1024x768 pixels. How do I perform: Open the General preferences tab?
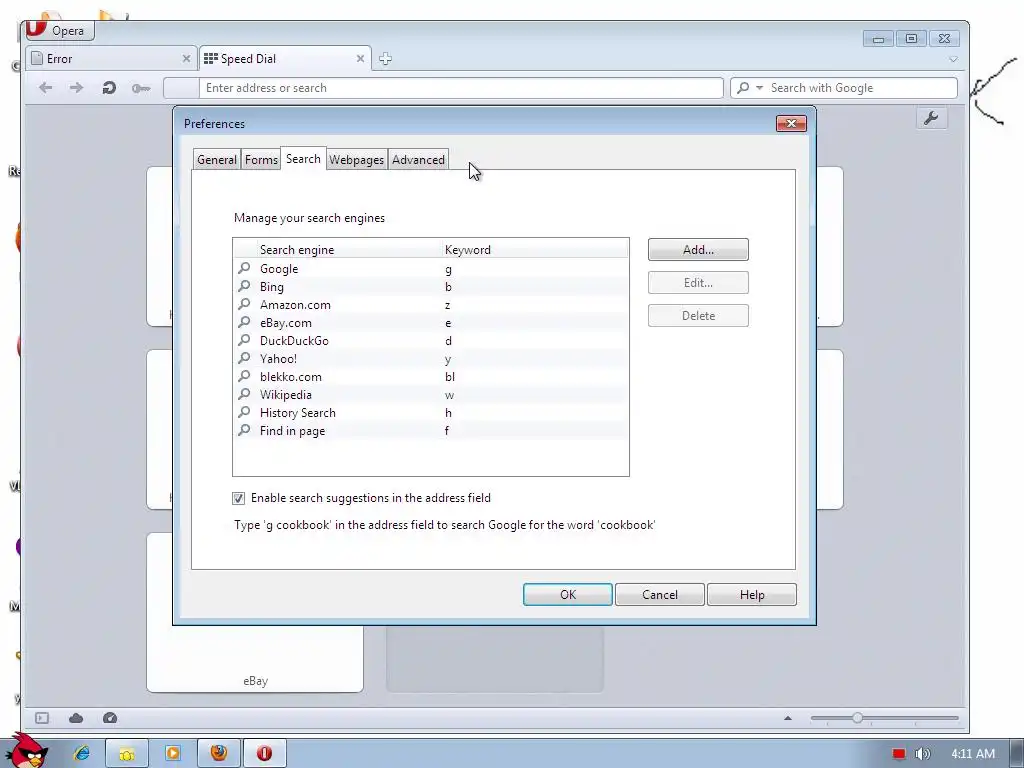click(217, 159)
